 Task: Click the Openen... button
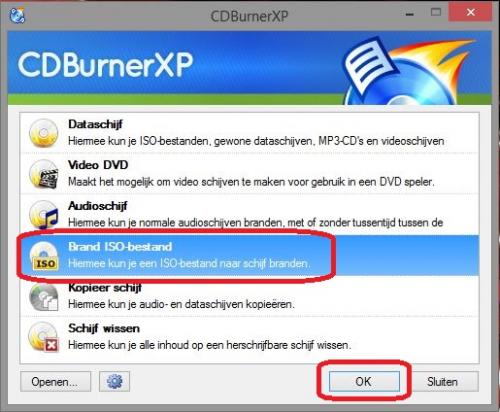[x=55, y=381]
